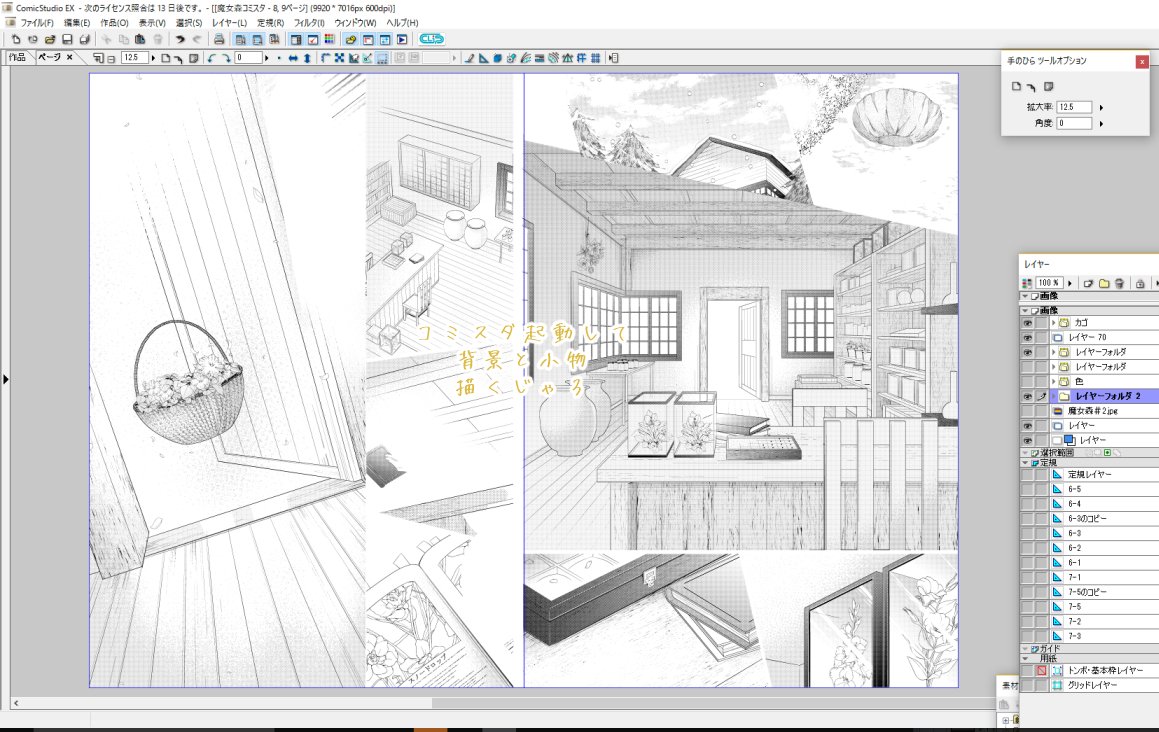Click the New file icon in toolbar
Viewport: 1159px width, 732px height.
click(x=15, y=39)
